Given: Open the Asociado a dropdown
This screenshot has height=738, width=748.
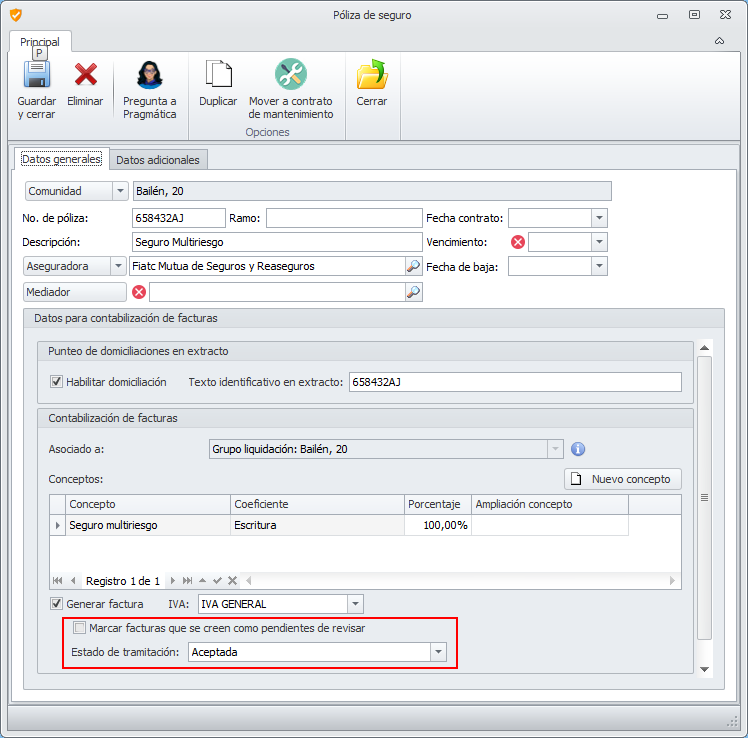Looking at the screenshot, I should click(555, 449).
